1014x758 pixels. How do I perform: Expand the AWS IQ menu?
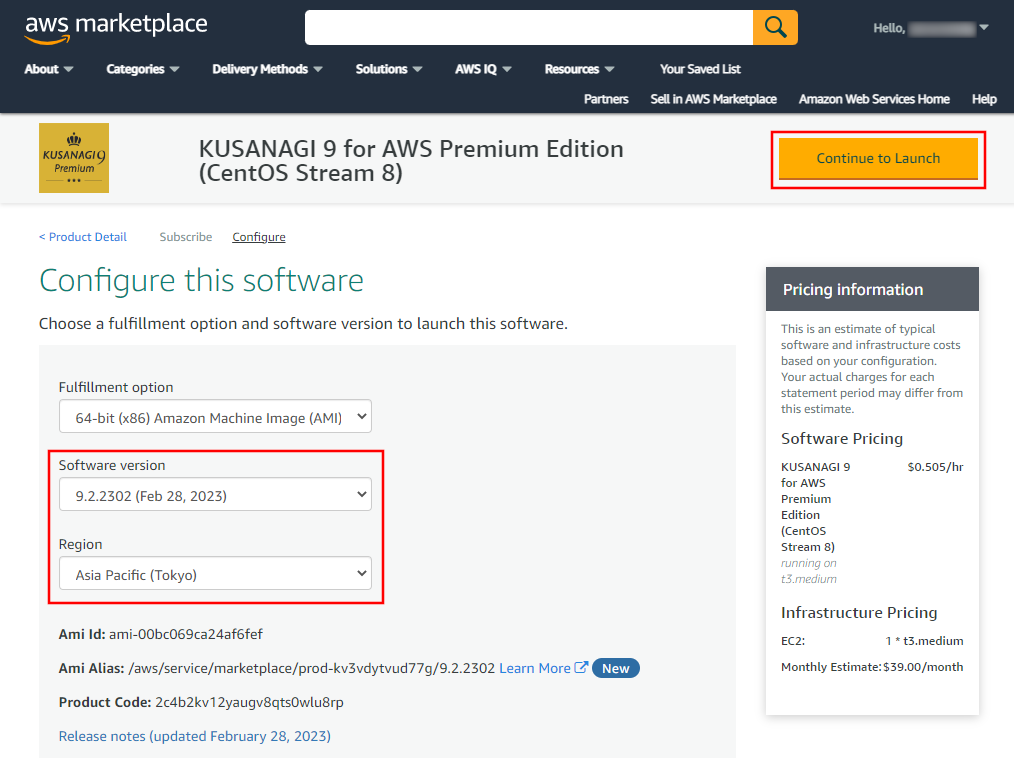coord(483,69)
